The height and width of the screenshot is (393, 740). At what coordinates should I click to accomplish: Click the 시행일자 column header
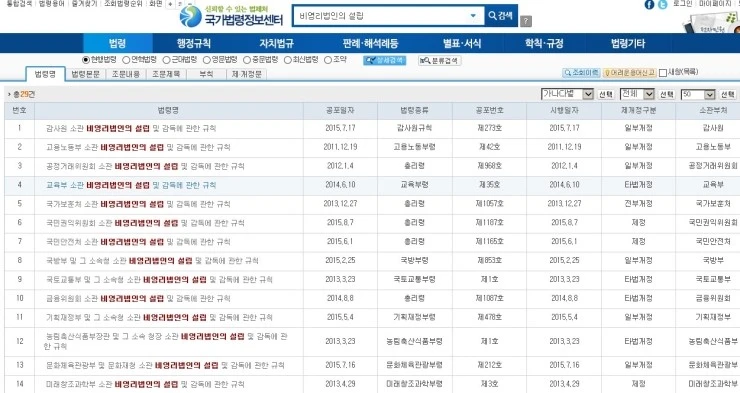(564, 110)
